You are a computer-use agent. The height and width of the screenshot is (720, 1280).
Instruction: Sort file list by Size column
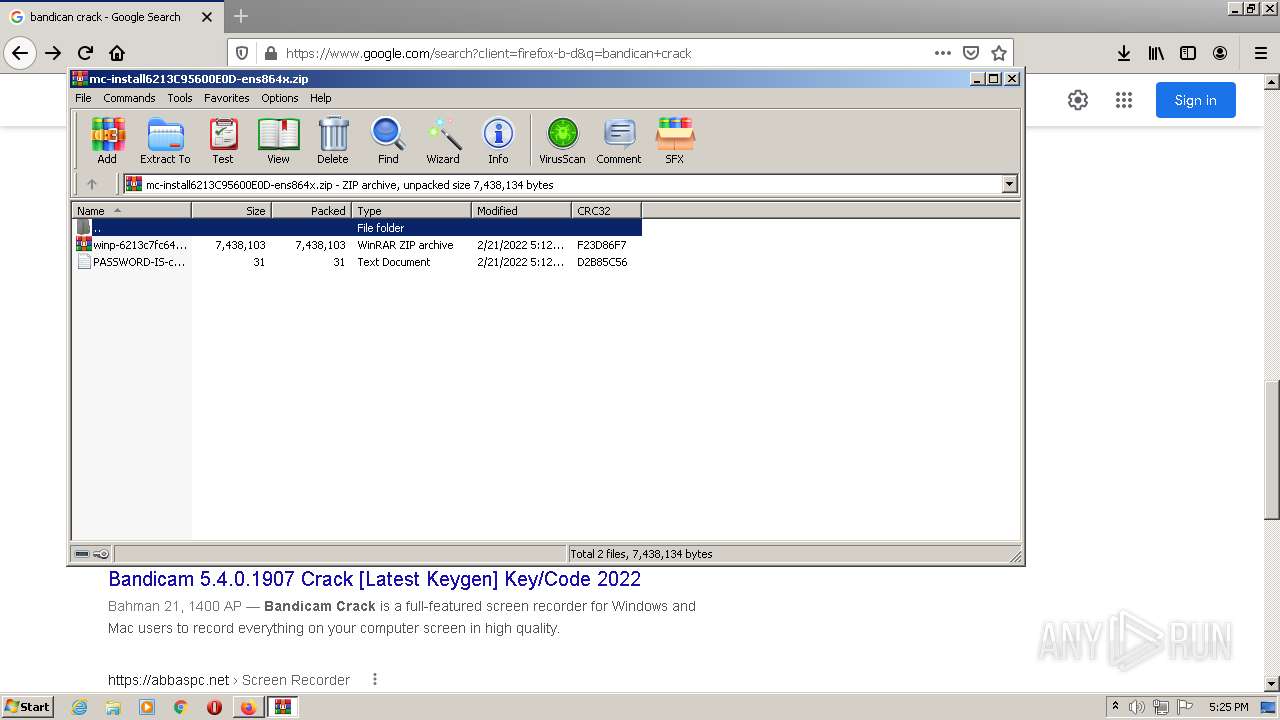(x=231, y=210)
